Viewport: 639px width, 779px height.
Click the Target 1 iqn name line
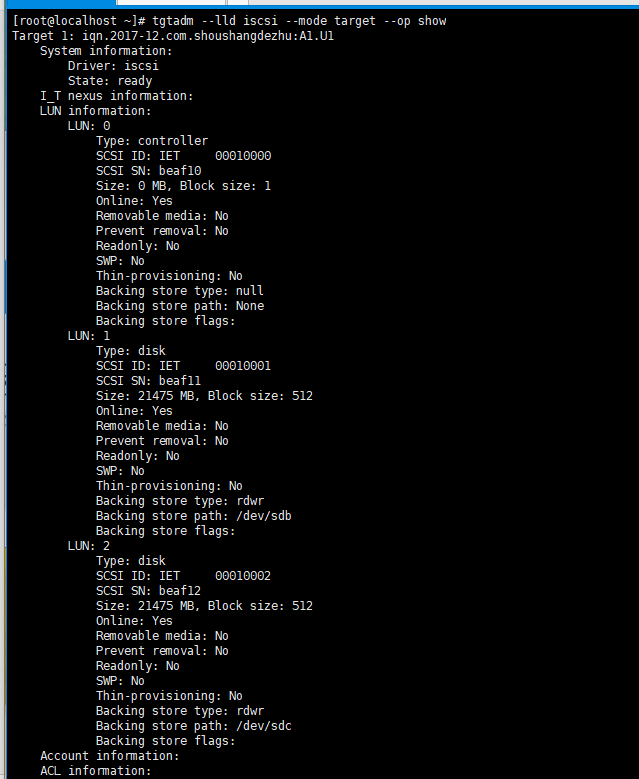tap(173, 36)
